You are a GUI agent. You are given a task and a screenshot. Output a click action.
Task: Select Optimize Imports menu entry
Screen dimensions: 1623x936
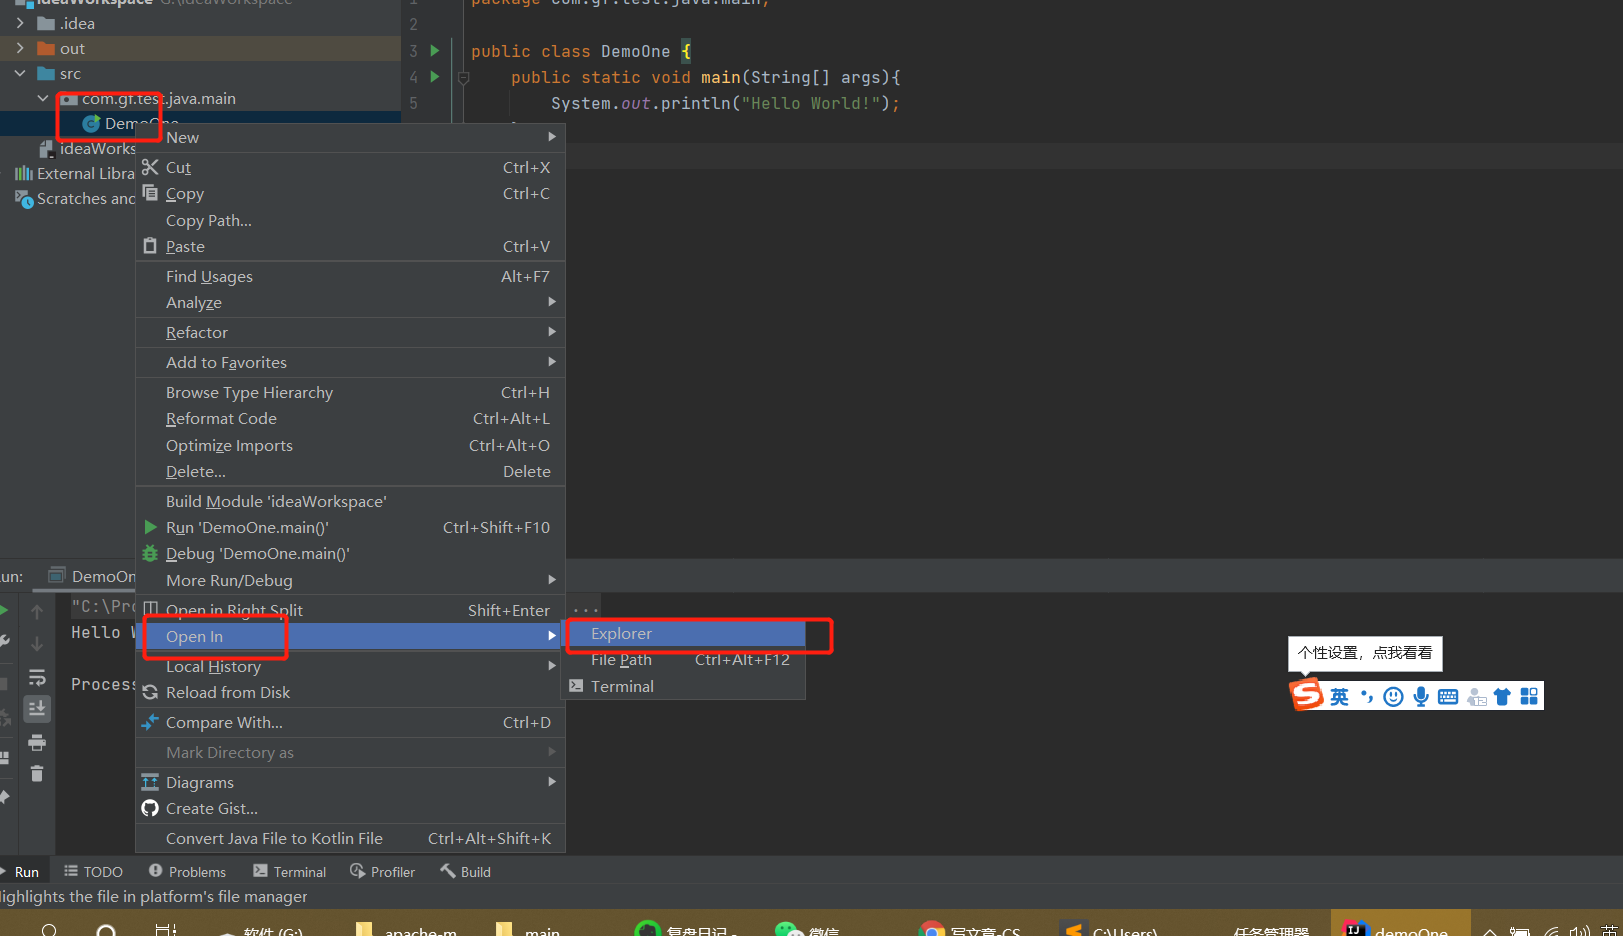click(x=350, y=445)
